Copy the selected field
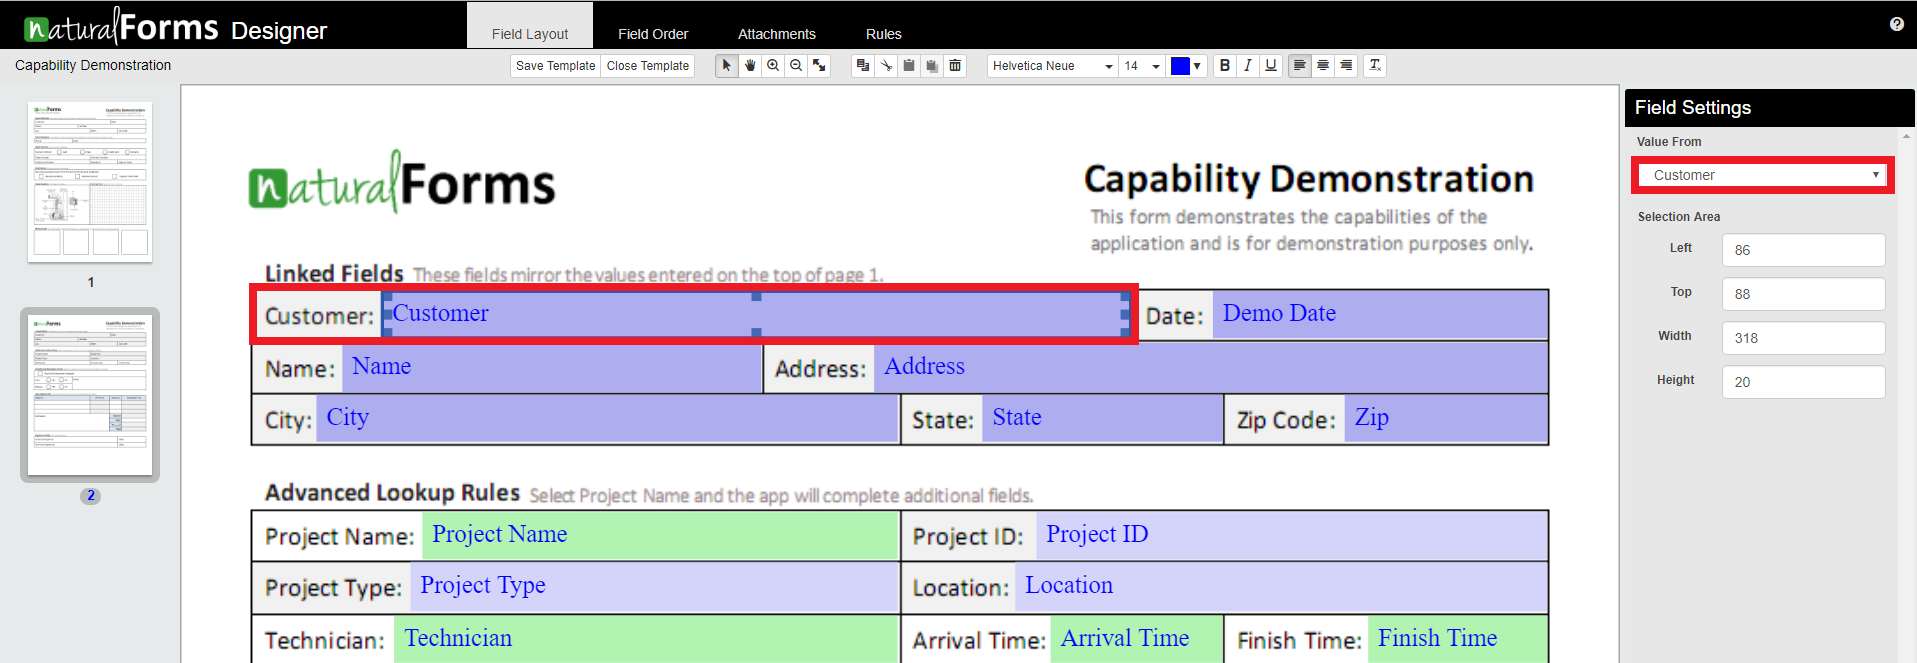 (863, 66)
